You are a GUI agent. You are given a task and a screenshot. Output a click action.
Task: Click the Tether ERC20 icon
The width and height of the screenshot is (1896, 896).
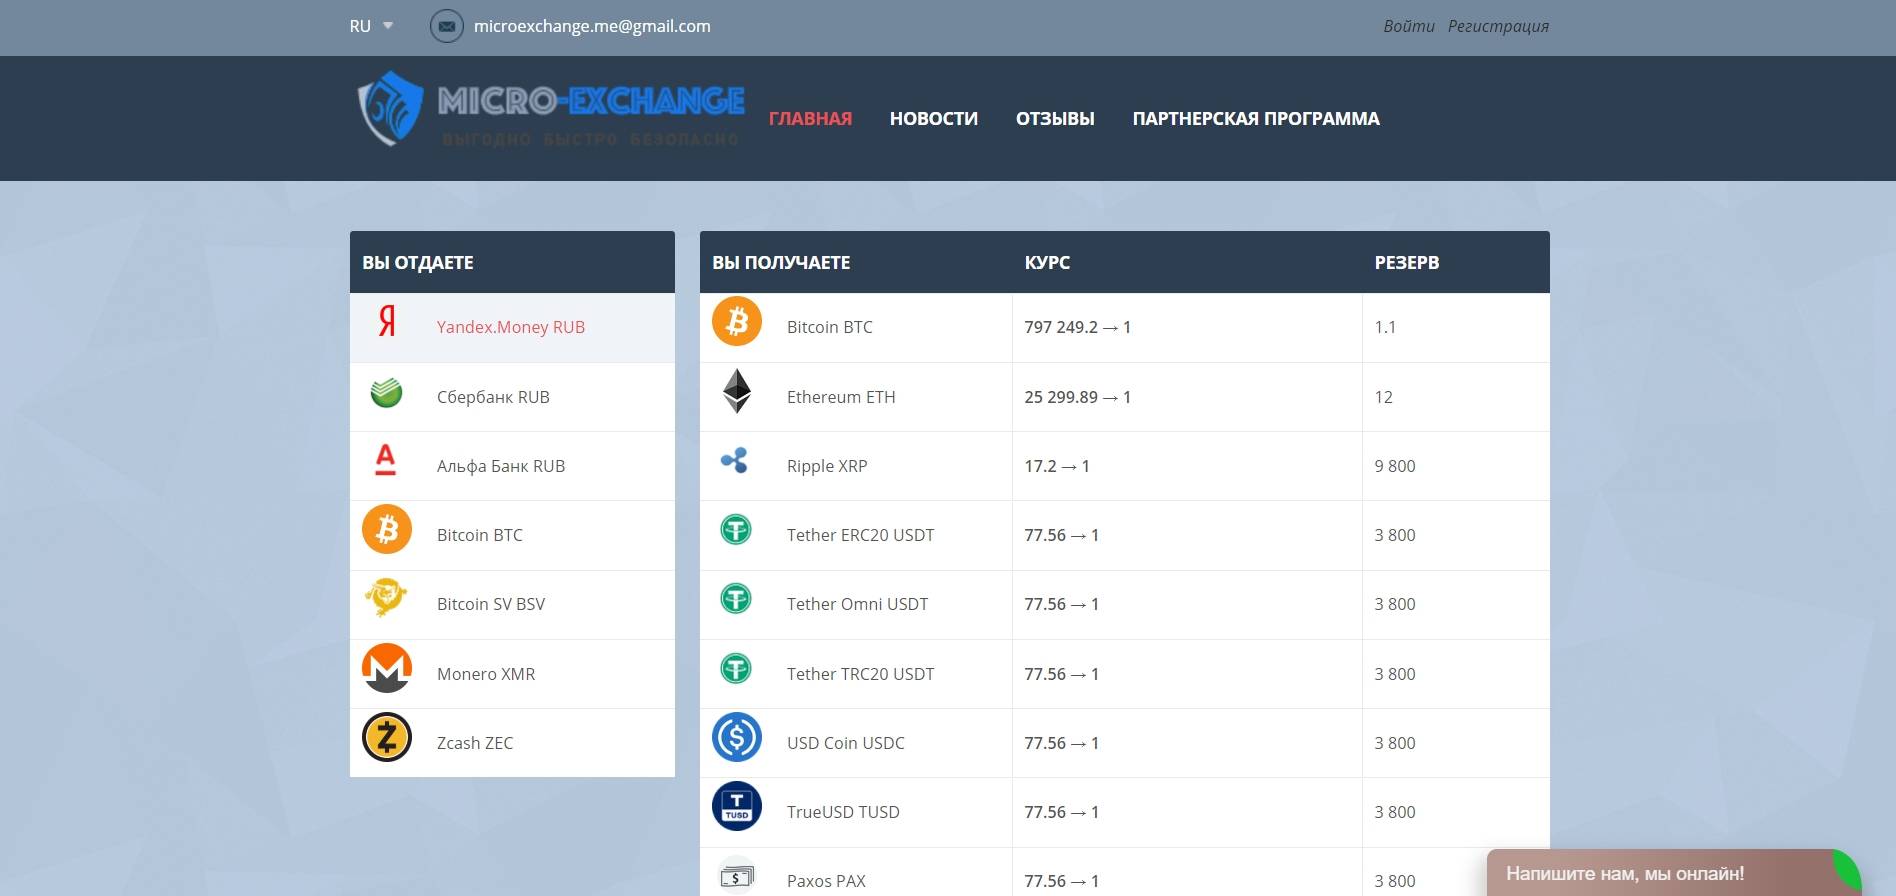pyautogui.click(x=736, y=529)
